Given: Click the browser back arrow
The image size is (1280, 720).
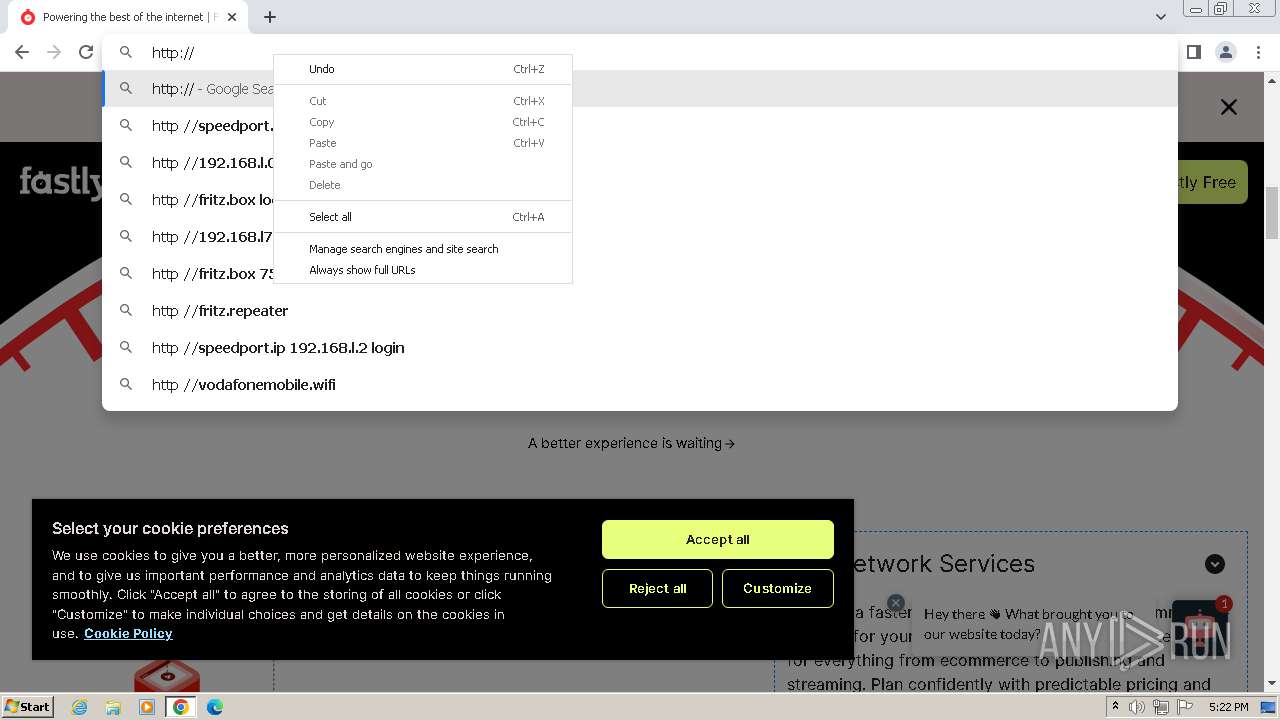Looking at the screenshot, I should [22, 52].
